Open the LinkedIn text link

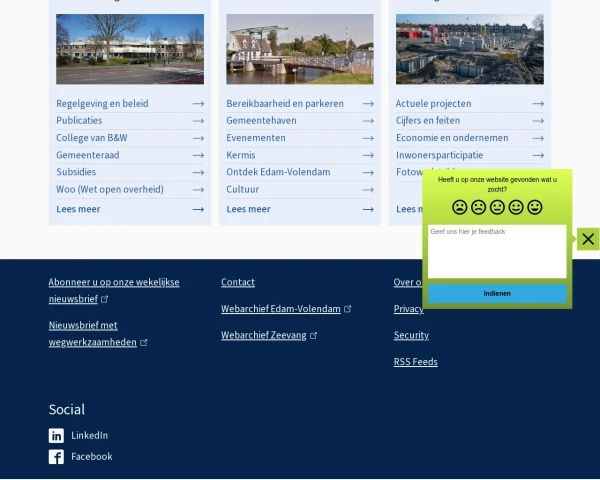(x=90, y=436)
